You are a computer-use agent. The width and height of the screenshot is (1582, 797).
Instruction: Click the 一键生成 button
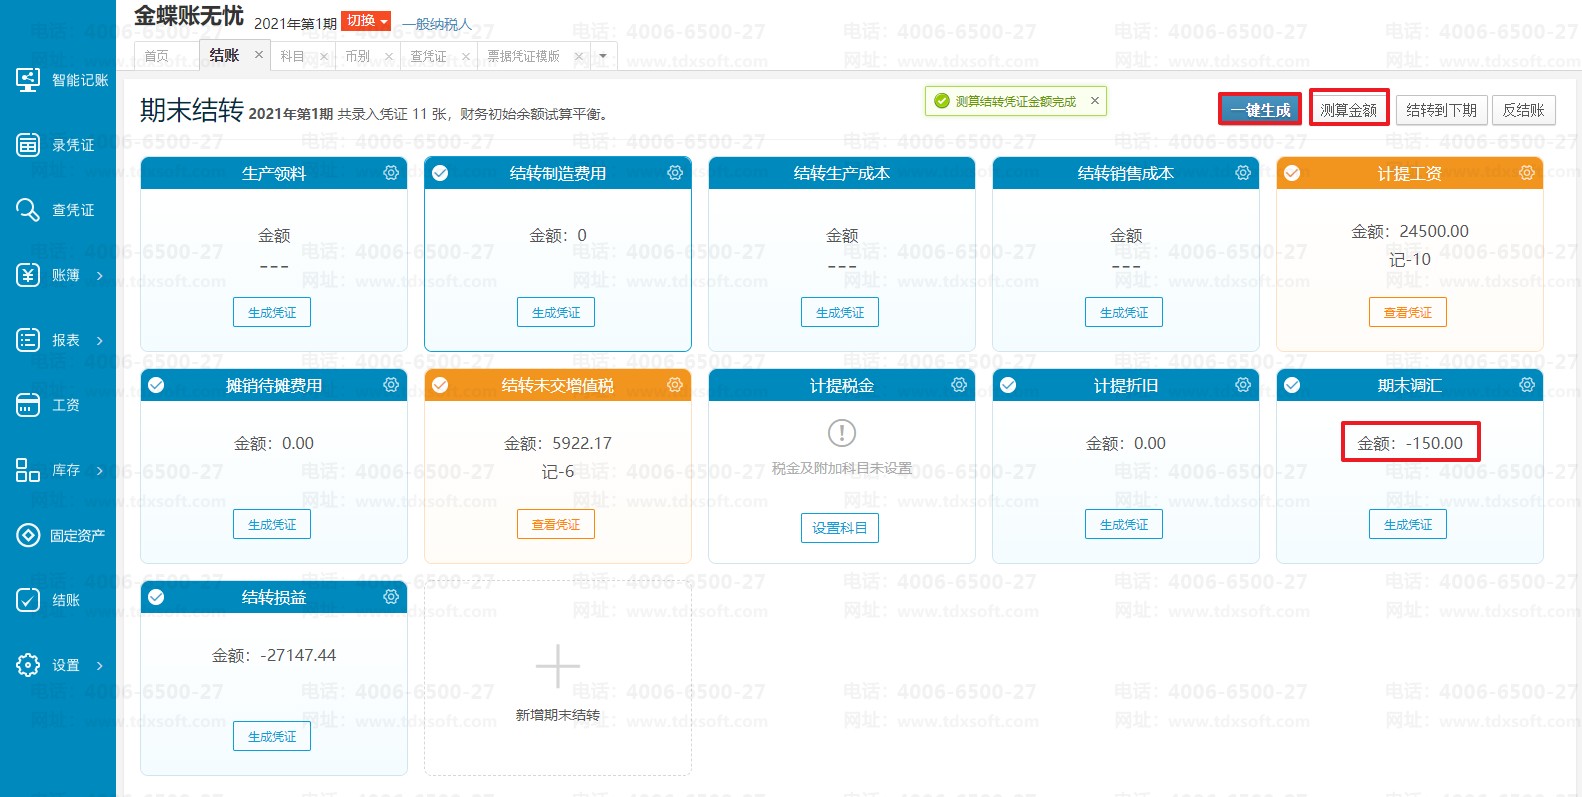1259,109
